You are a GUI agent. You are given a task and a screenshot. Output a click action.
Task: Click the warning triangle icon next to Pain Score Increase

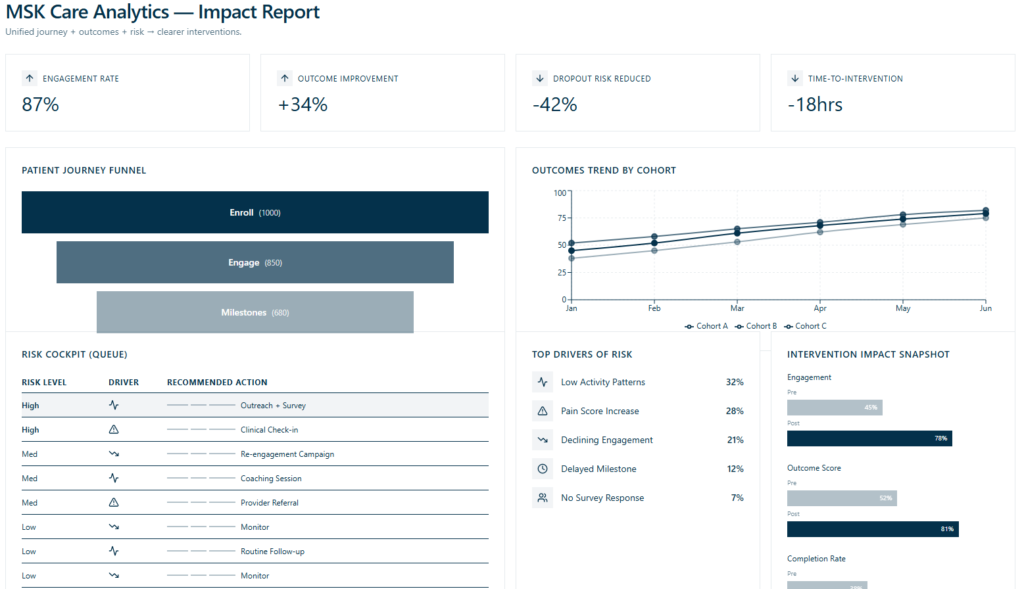[x=542, y=411]
